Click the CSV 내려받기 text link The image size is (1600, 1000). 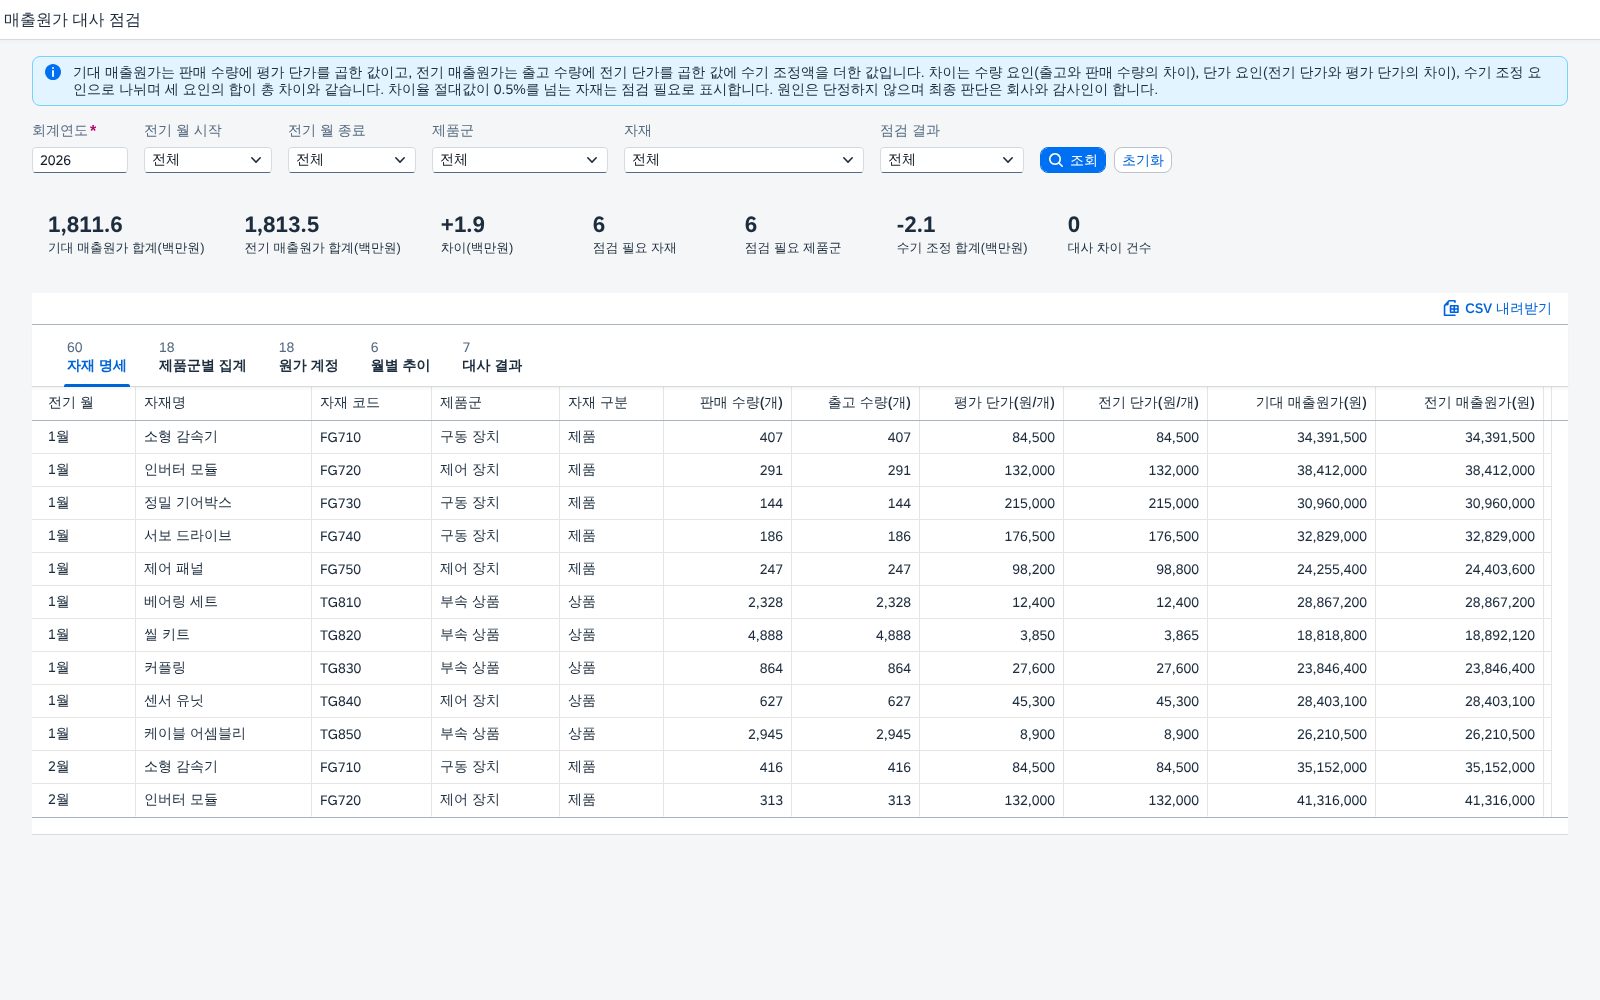(x=1508, y=308)
